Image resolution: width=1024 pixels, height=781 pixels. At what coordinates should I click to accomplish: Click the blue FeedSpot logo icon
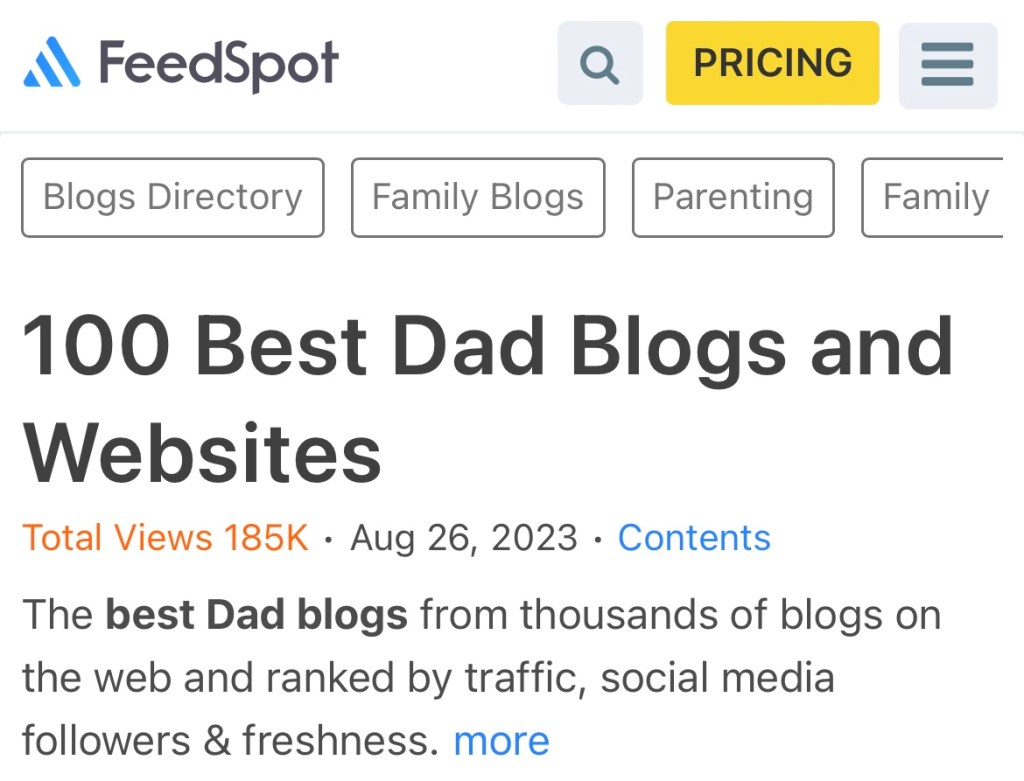point(51,62)
